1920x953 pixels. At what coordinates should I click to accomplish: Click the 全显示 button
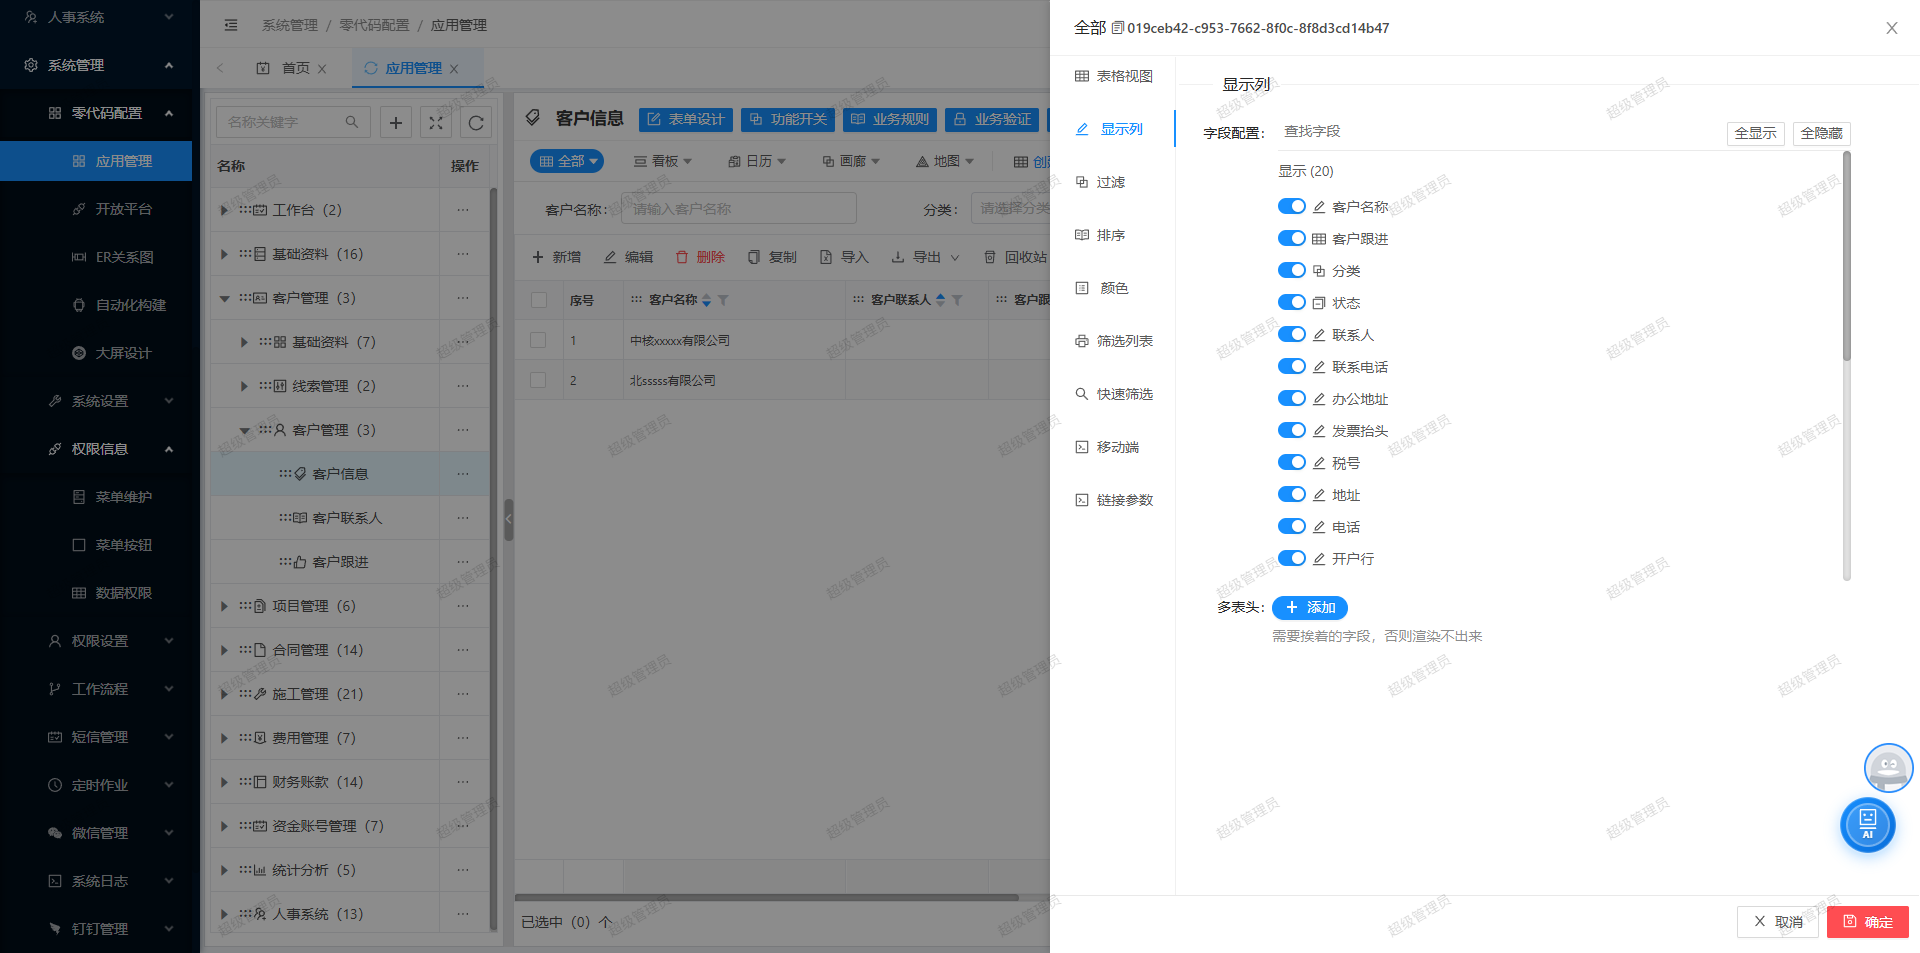pos(1755,133)
